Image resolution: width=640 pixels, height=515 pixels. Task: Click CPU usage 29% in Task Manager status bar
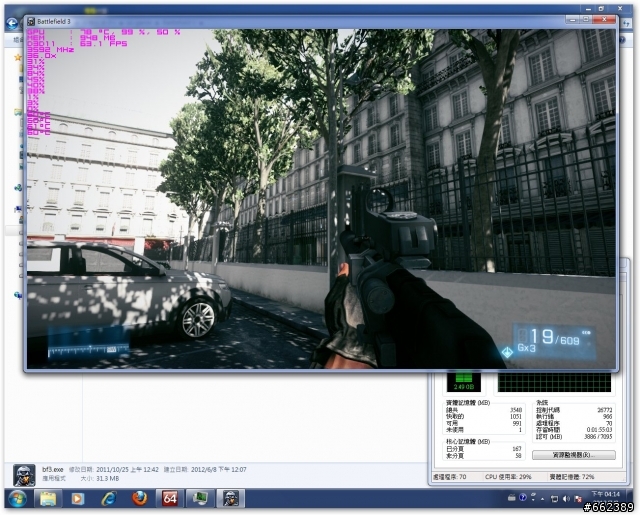[x=508, y=477]
